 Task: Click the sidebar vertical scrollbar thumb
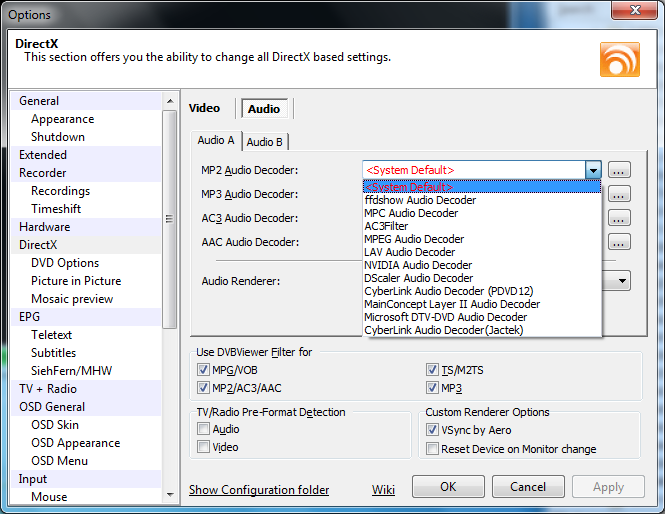[170, 219]
